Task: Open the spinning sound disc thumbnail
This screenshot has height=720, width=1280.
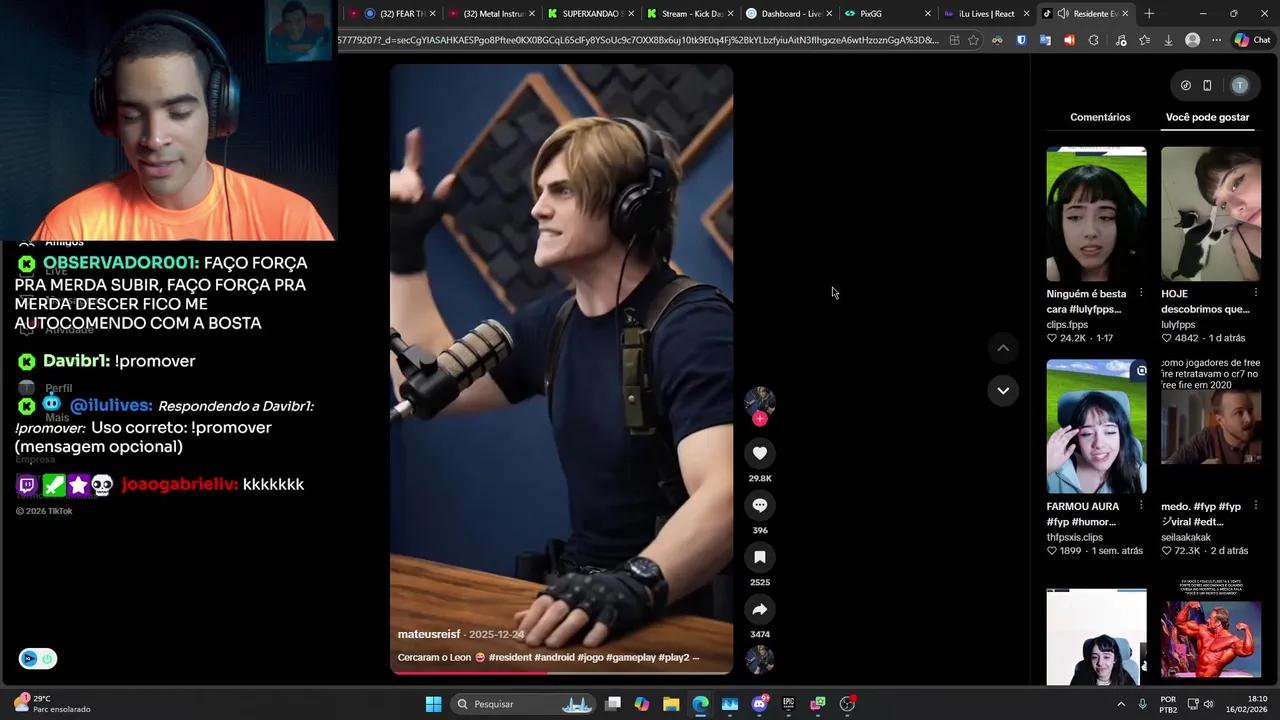Action: (x=760, y=660)
